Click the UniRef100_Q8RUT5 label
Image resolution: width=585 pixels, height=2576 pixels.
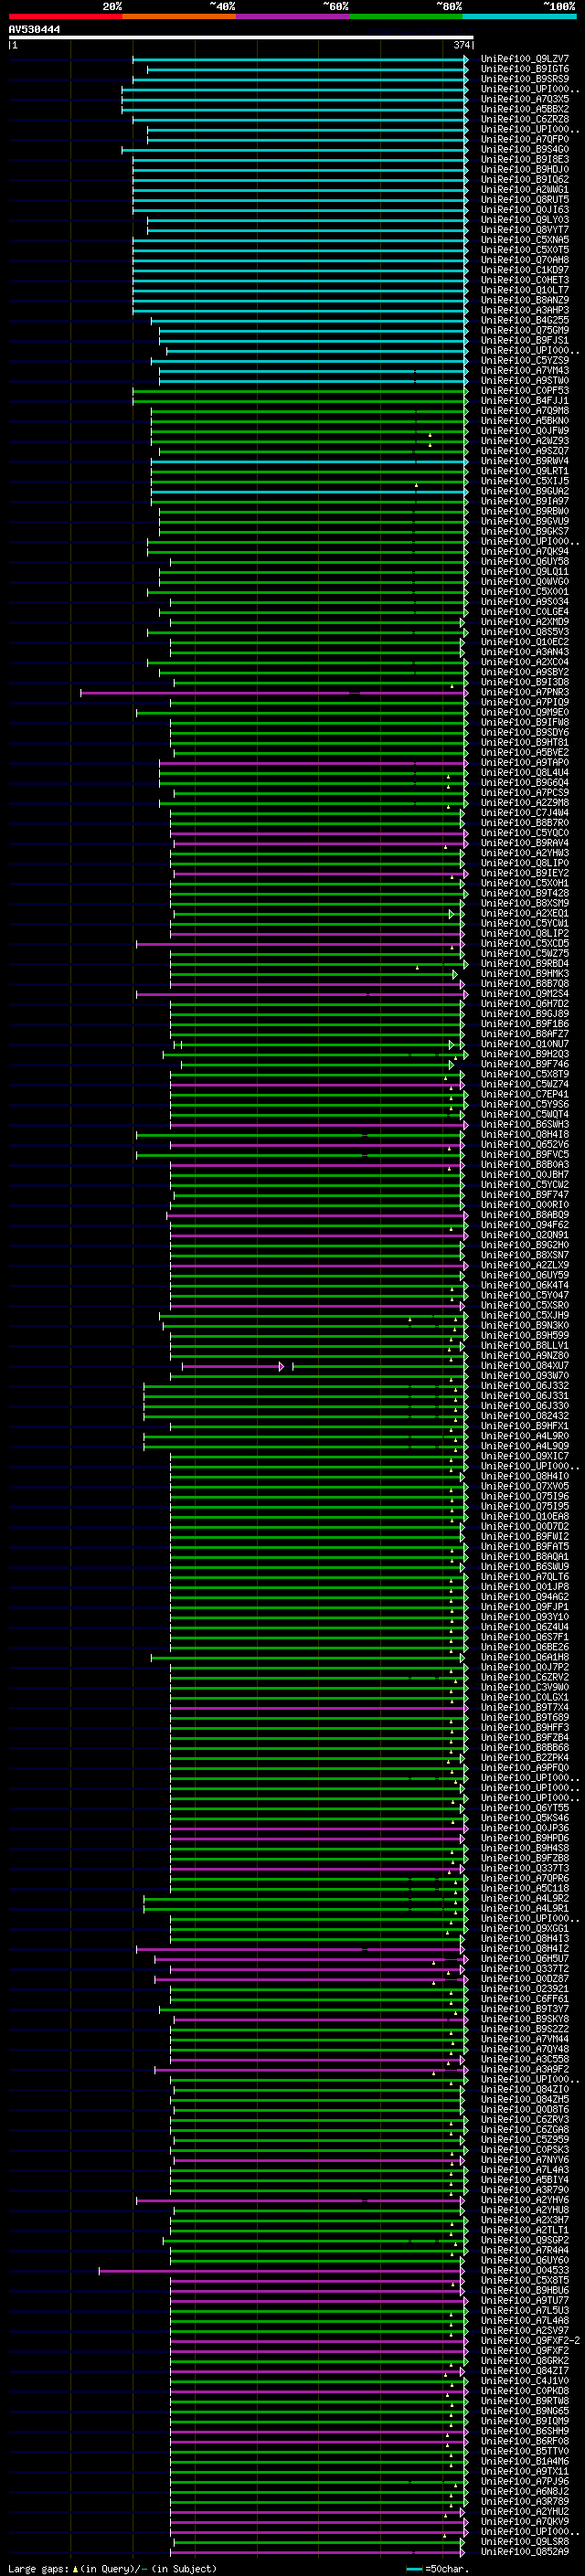tap(525, 200)
